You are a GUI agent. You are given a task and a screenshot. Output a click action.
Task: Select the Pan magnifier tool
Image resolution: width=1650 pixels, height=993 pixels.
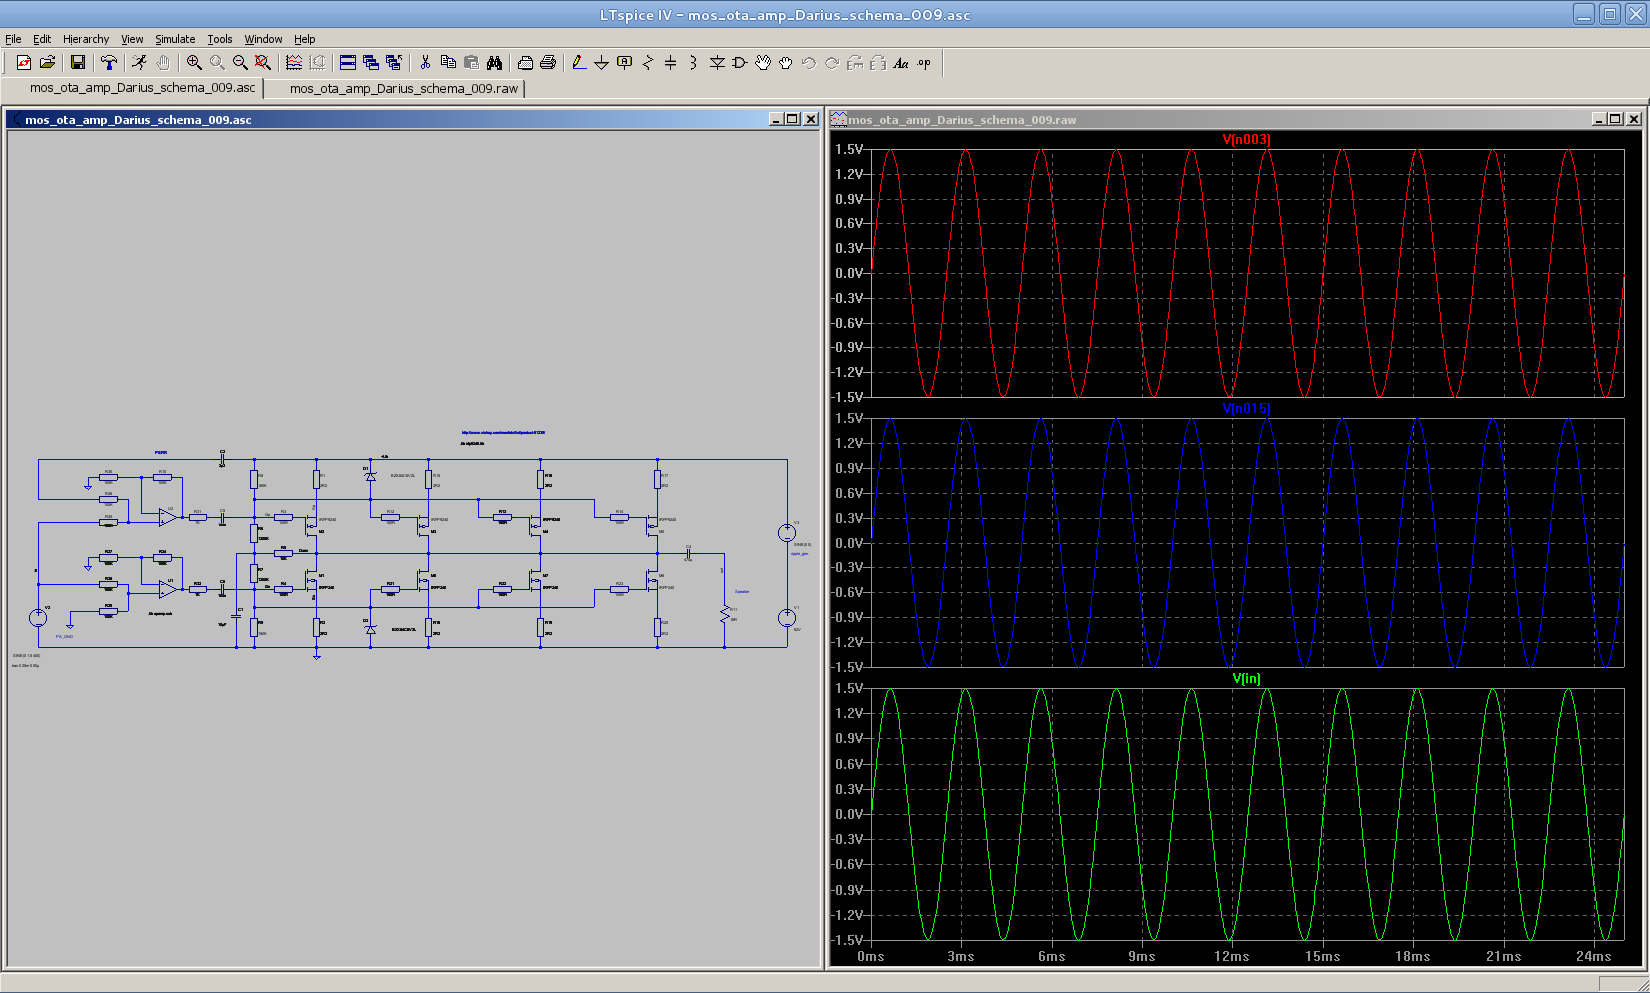point(217,62)
